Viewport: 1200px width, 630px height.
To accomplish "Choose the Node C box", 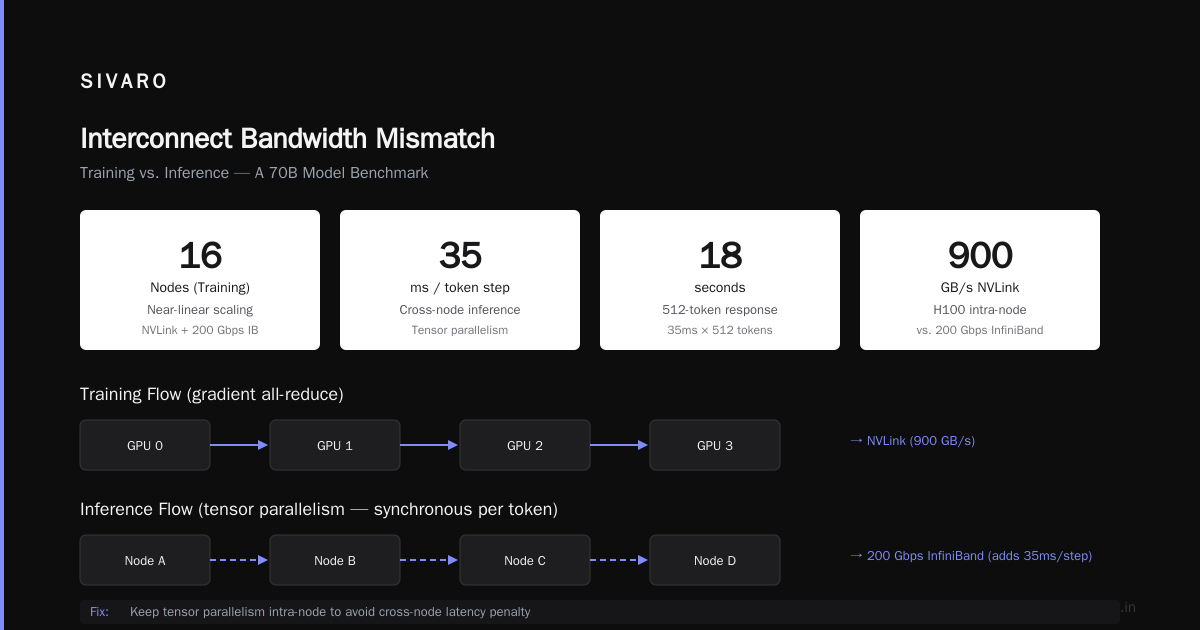I will click(x=525, y=560).
